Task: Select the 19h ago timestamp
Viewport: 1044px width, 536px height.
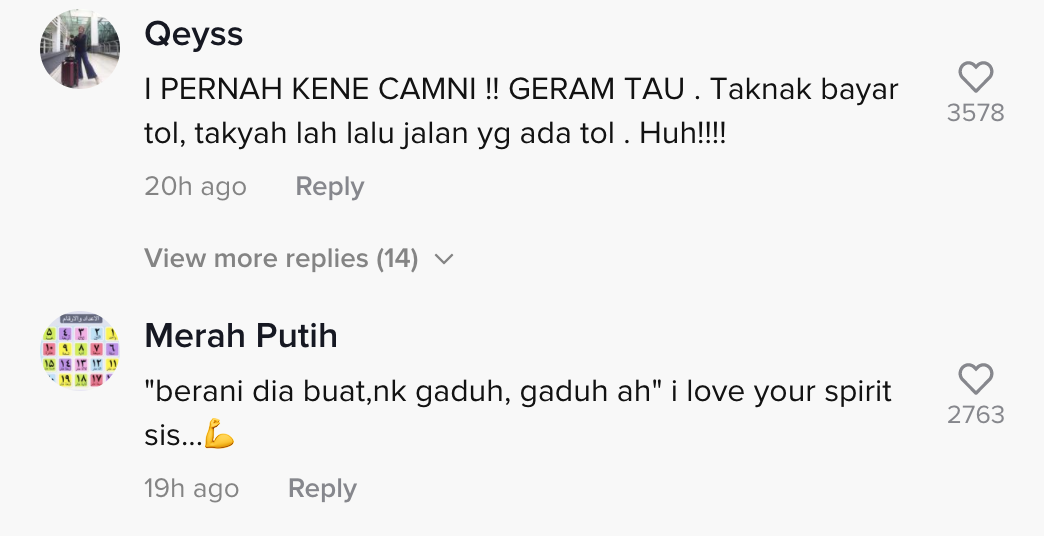Action: tap(192, 489)
